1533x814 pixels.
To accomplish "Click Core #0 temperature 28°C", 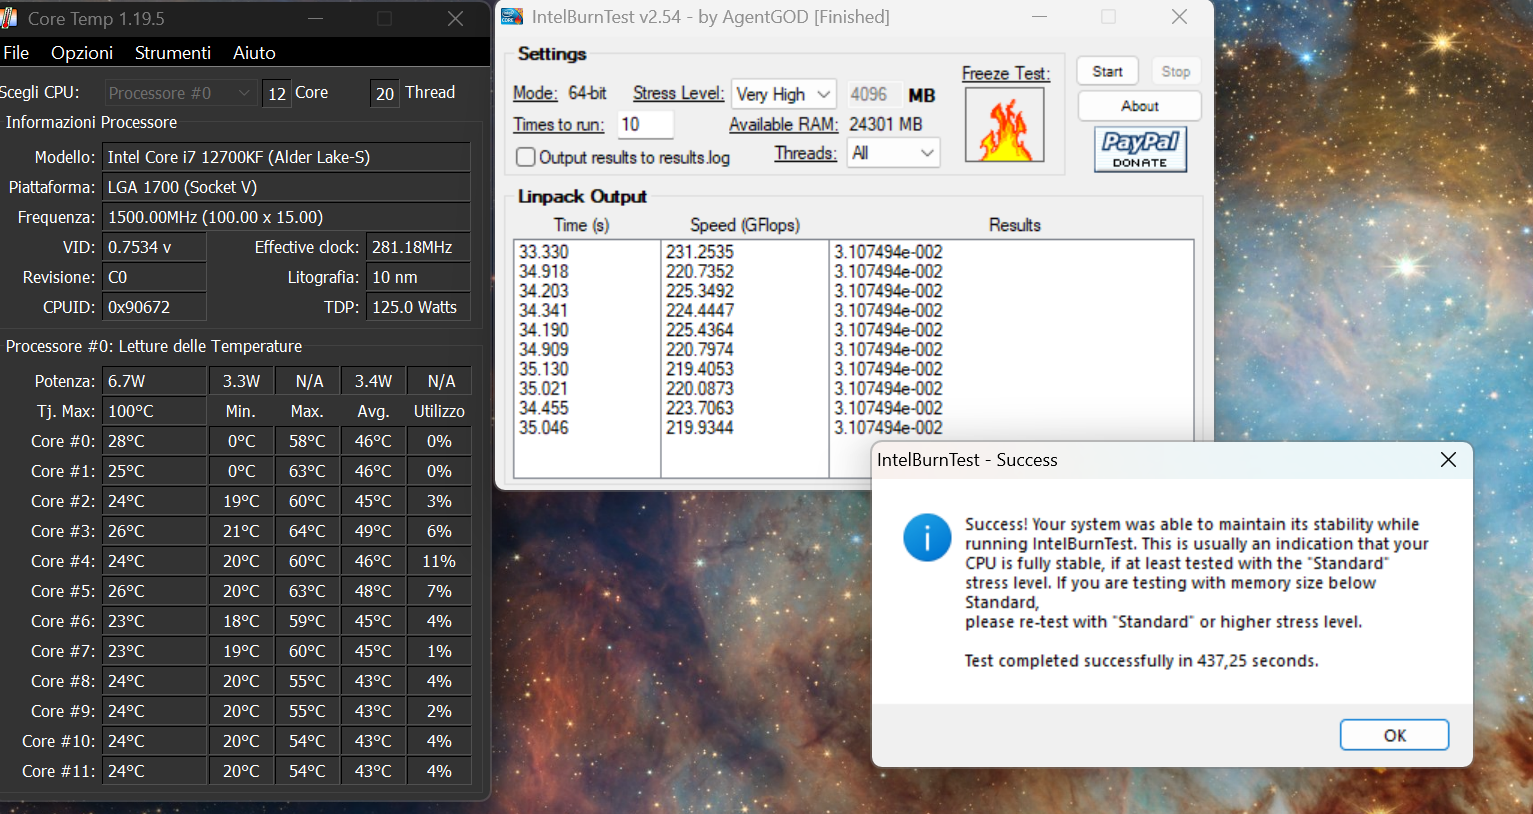I will pyautogui.click(x=155, y=441).
